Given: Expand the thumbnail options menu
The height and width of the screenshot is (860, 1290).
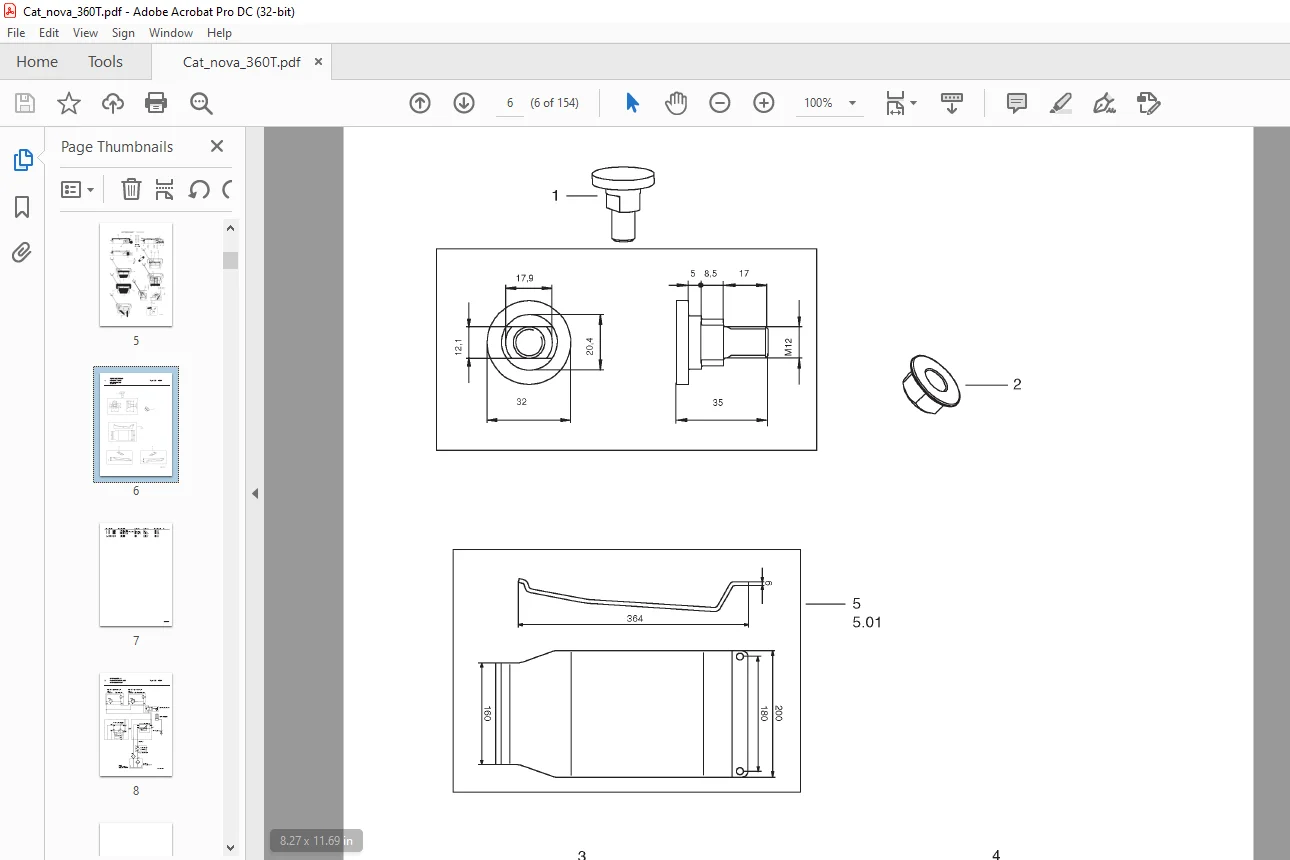Looking at the screenshot, I should (x=78, y=189).
